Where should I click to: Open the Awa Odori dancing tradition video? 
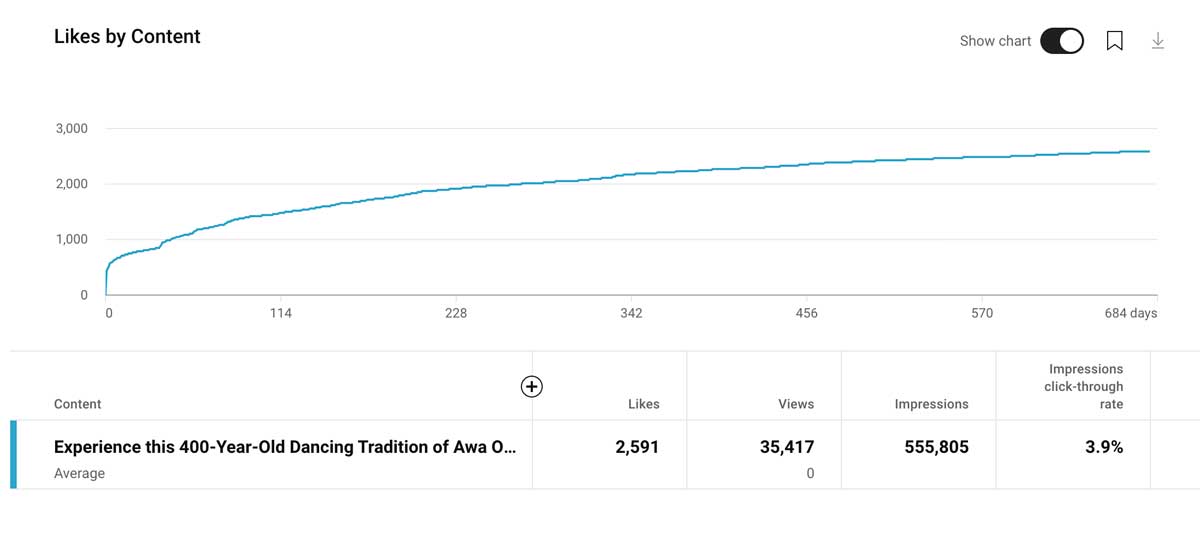(285, 447)
